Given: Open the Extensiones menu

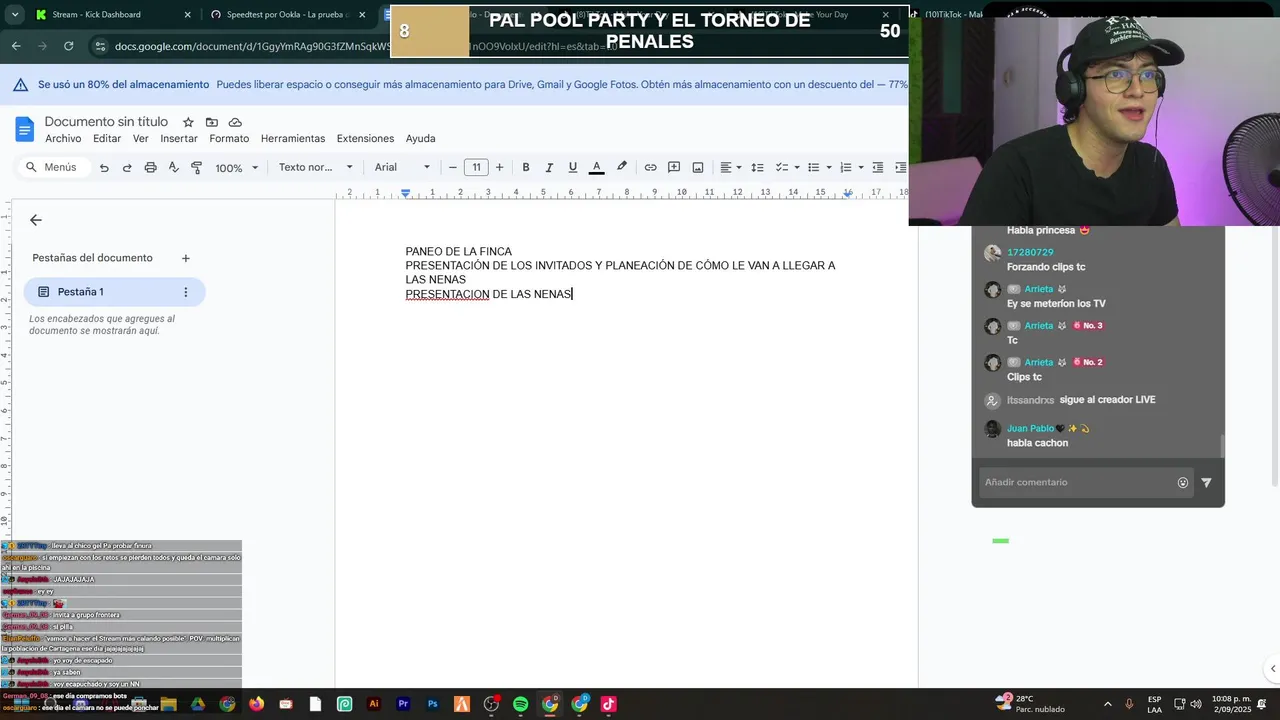Looking at the screenshot, I should (365, 139).
